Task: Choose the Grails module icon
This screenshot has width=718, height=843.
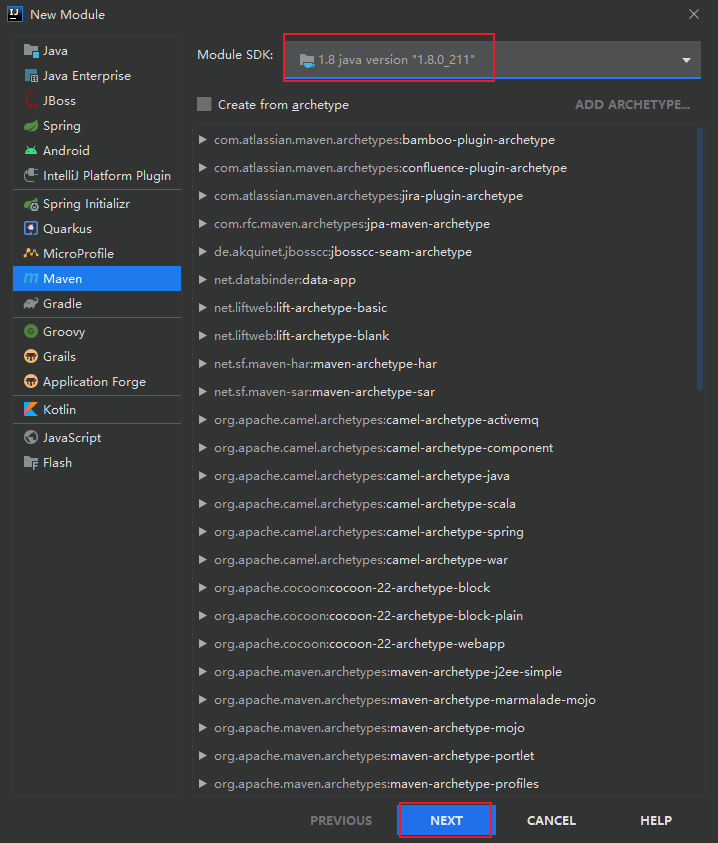Action: [x=31, y=357]
